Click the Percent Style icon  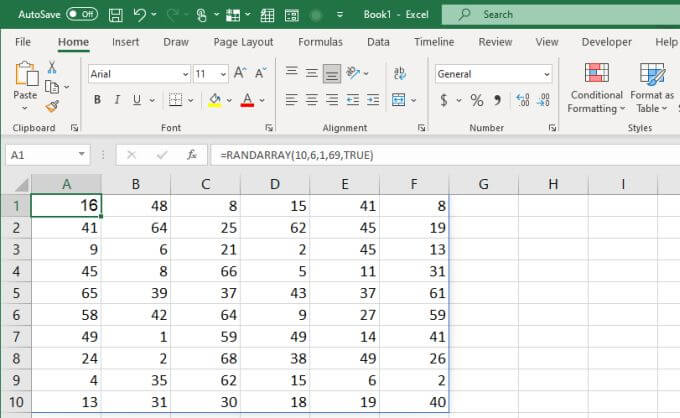pyautogui.click(x=477, y=100)
